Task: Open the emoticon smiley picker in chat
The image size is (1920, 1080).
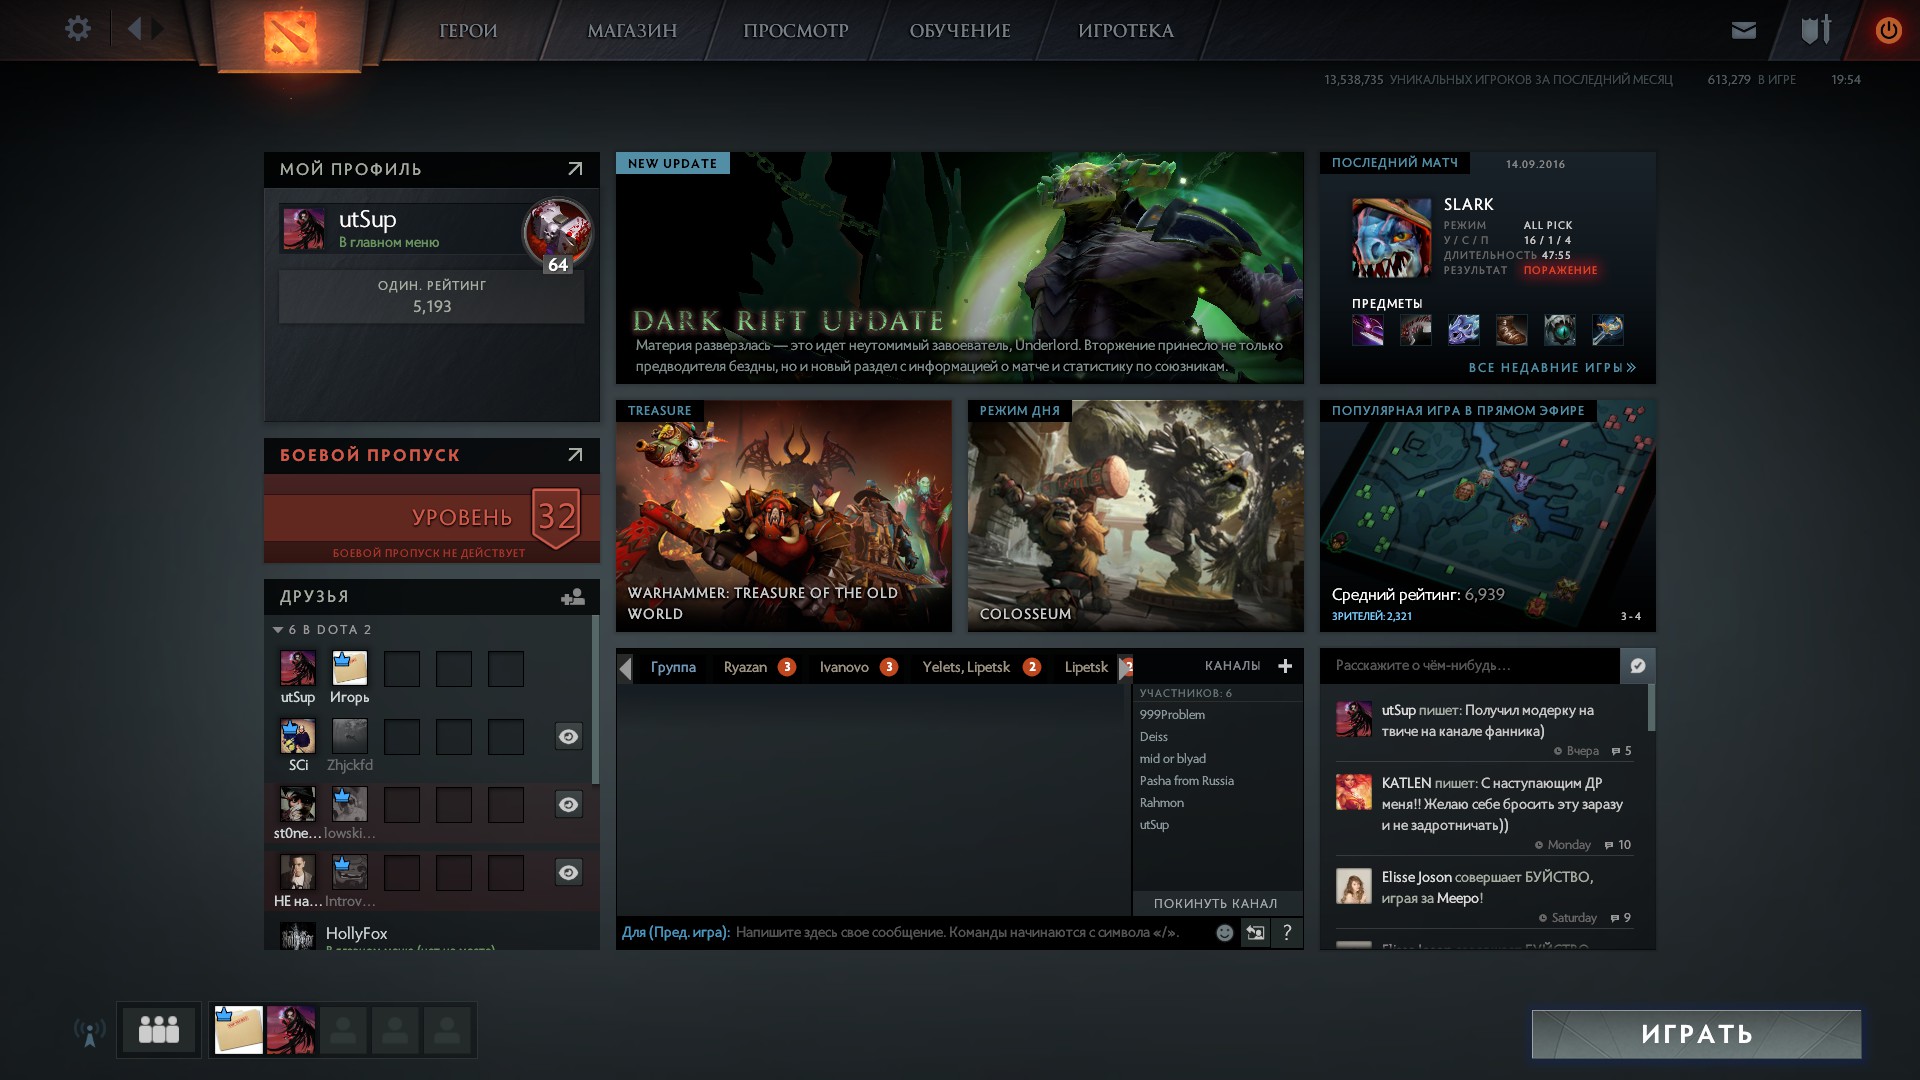Action: 1224,933
